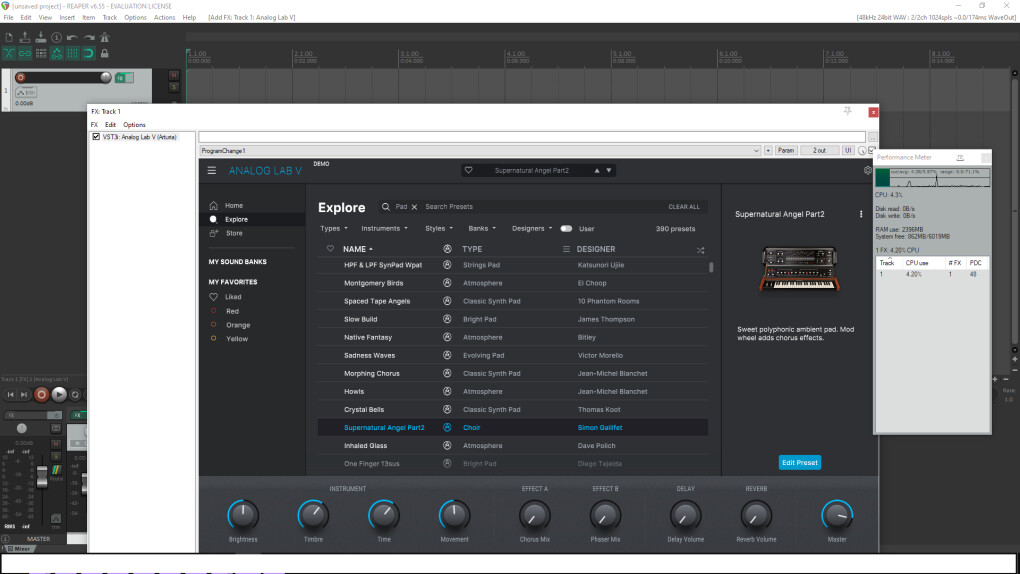Click the Param button
Screen dimensions: 1020x574
pyautogui.click(x=786, y=151)
